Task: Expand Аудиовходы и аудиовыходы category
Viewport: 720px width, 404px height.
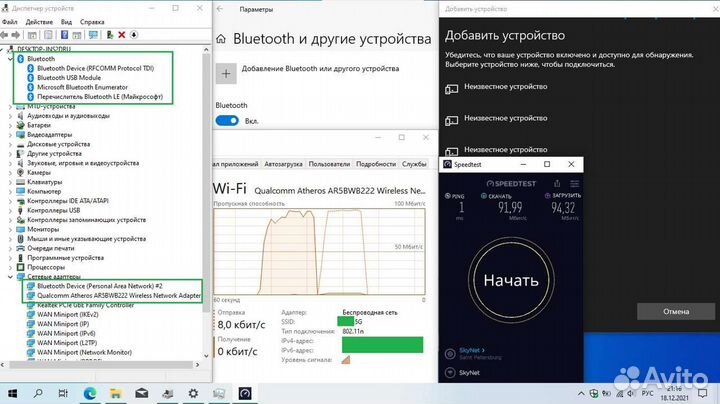Action: [10, 116]
